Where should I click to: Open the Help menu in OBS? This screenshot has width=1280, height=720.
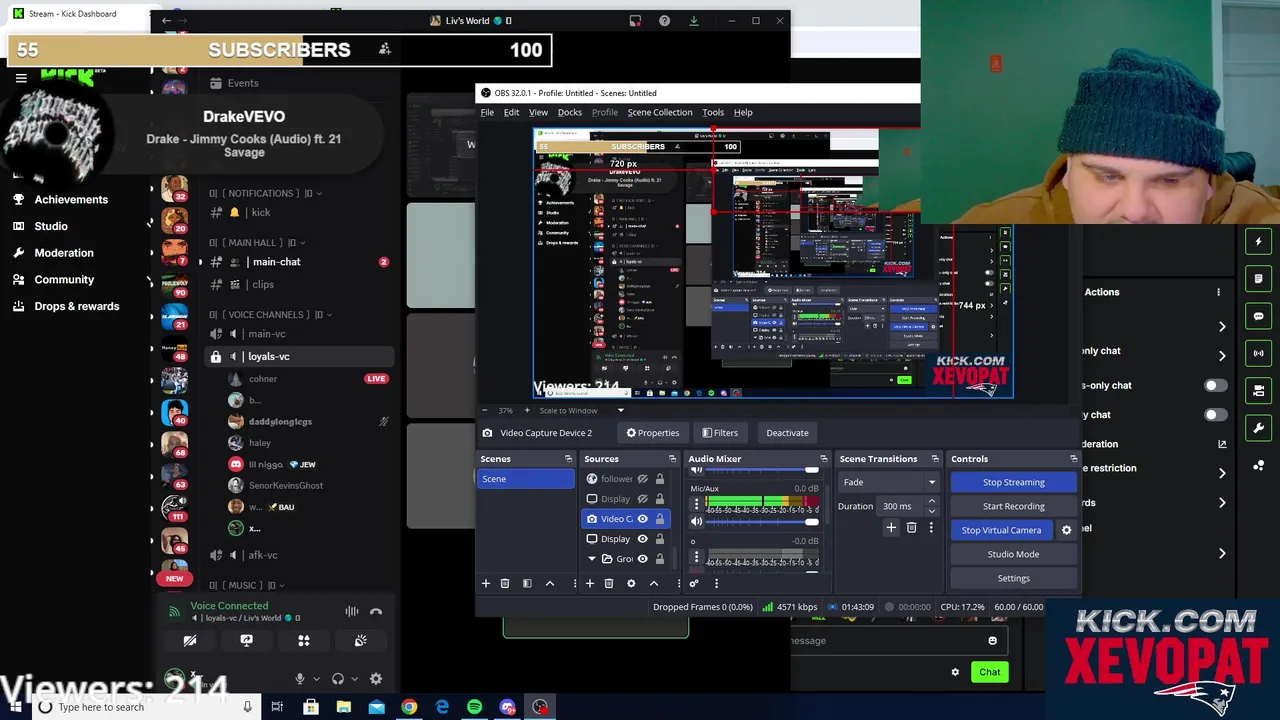tap(743, 112)
